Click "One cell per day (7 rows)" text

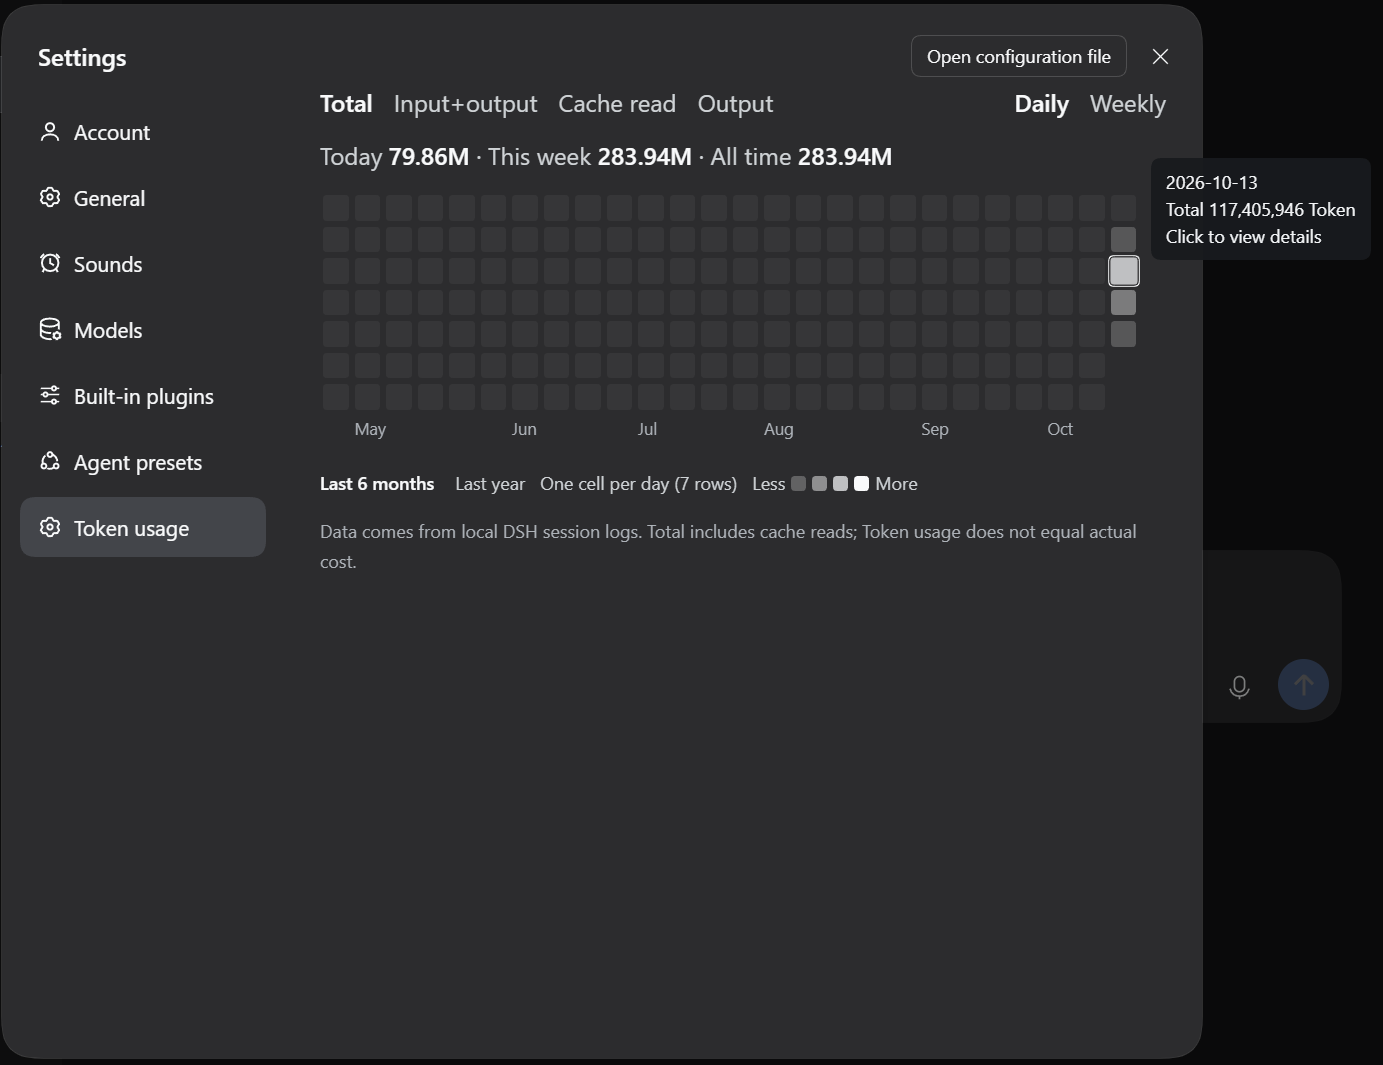click(x=638, y=484)
